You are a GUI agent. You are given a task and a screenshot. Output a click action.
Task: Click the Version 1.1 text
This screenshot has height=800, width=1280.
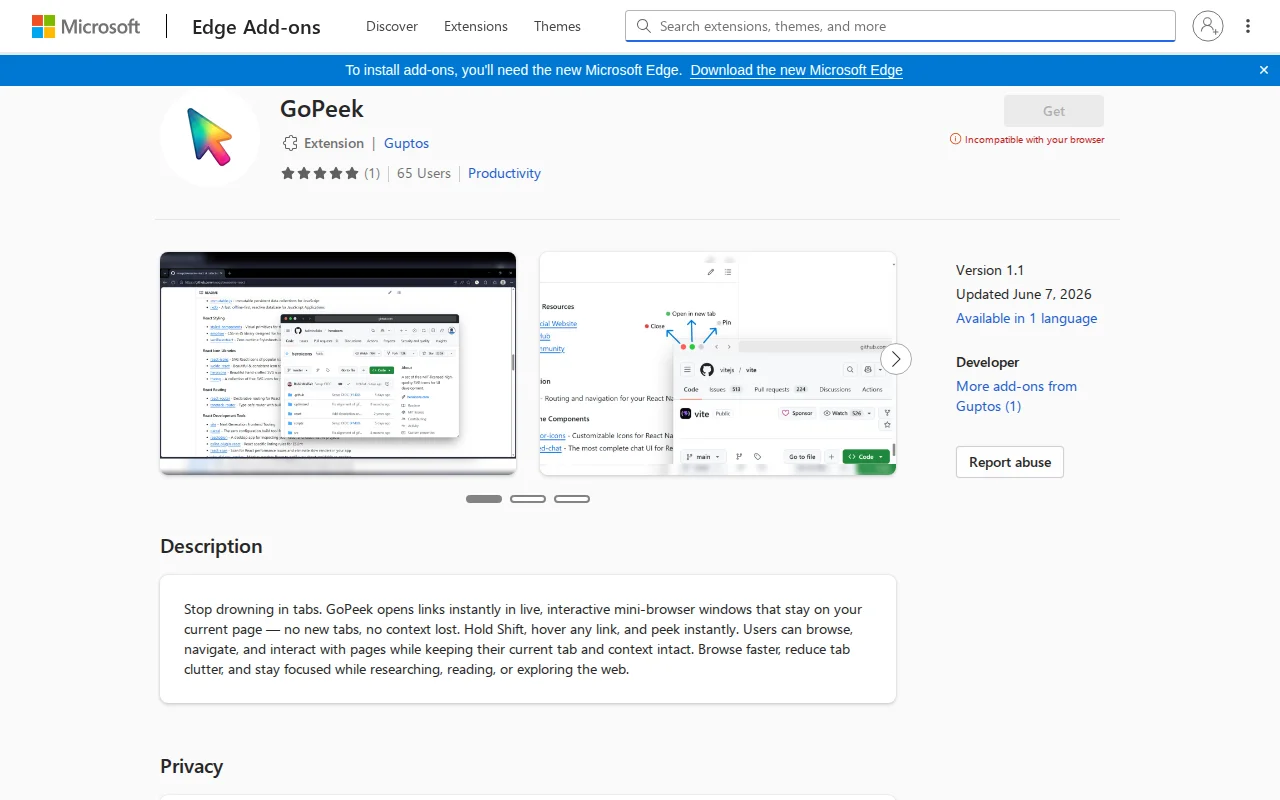coord(990,270)
